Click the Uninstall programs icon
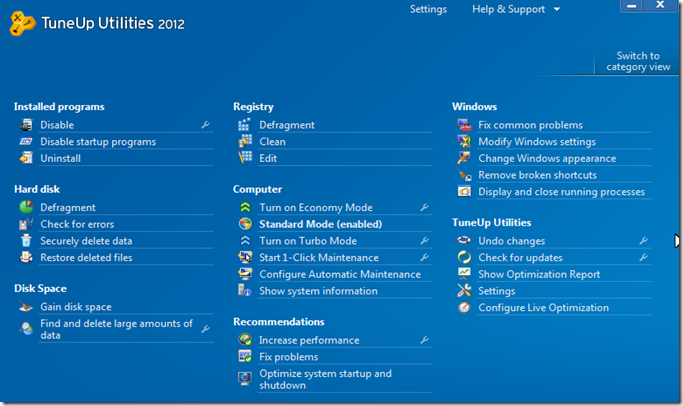 [26, 158]
